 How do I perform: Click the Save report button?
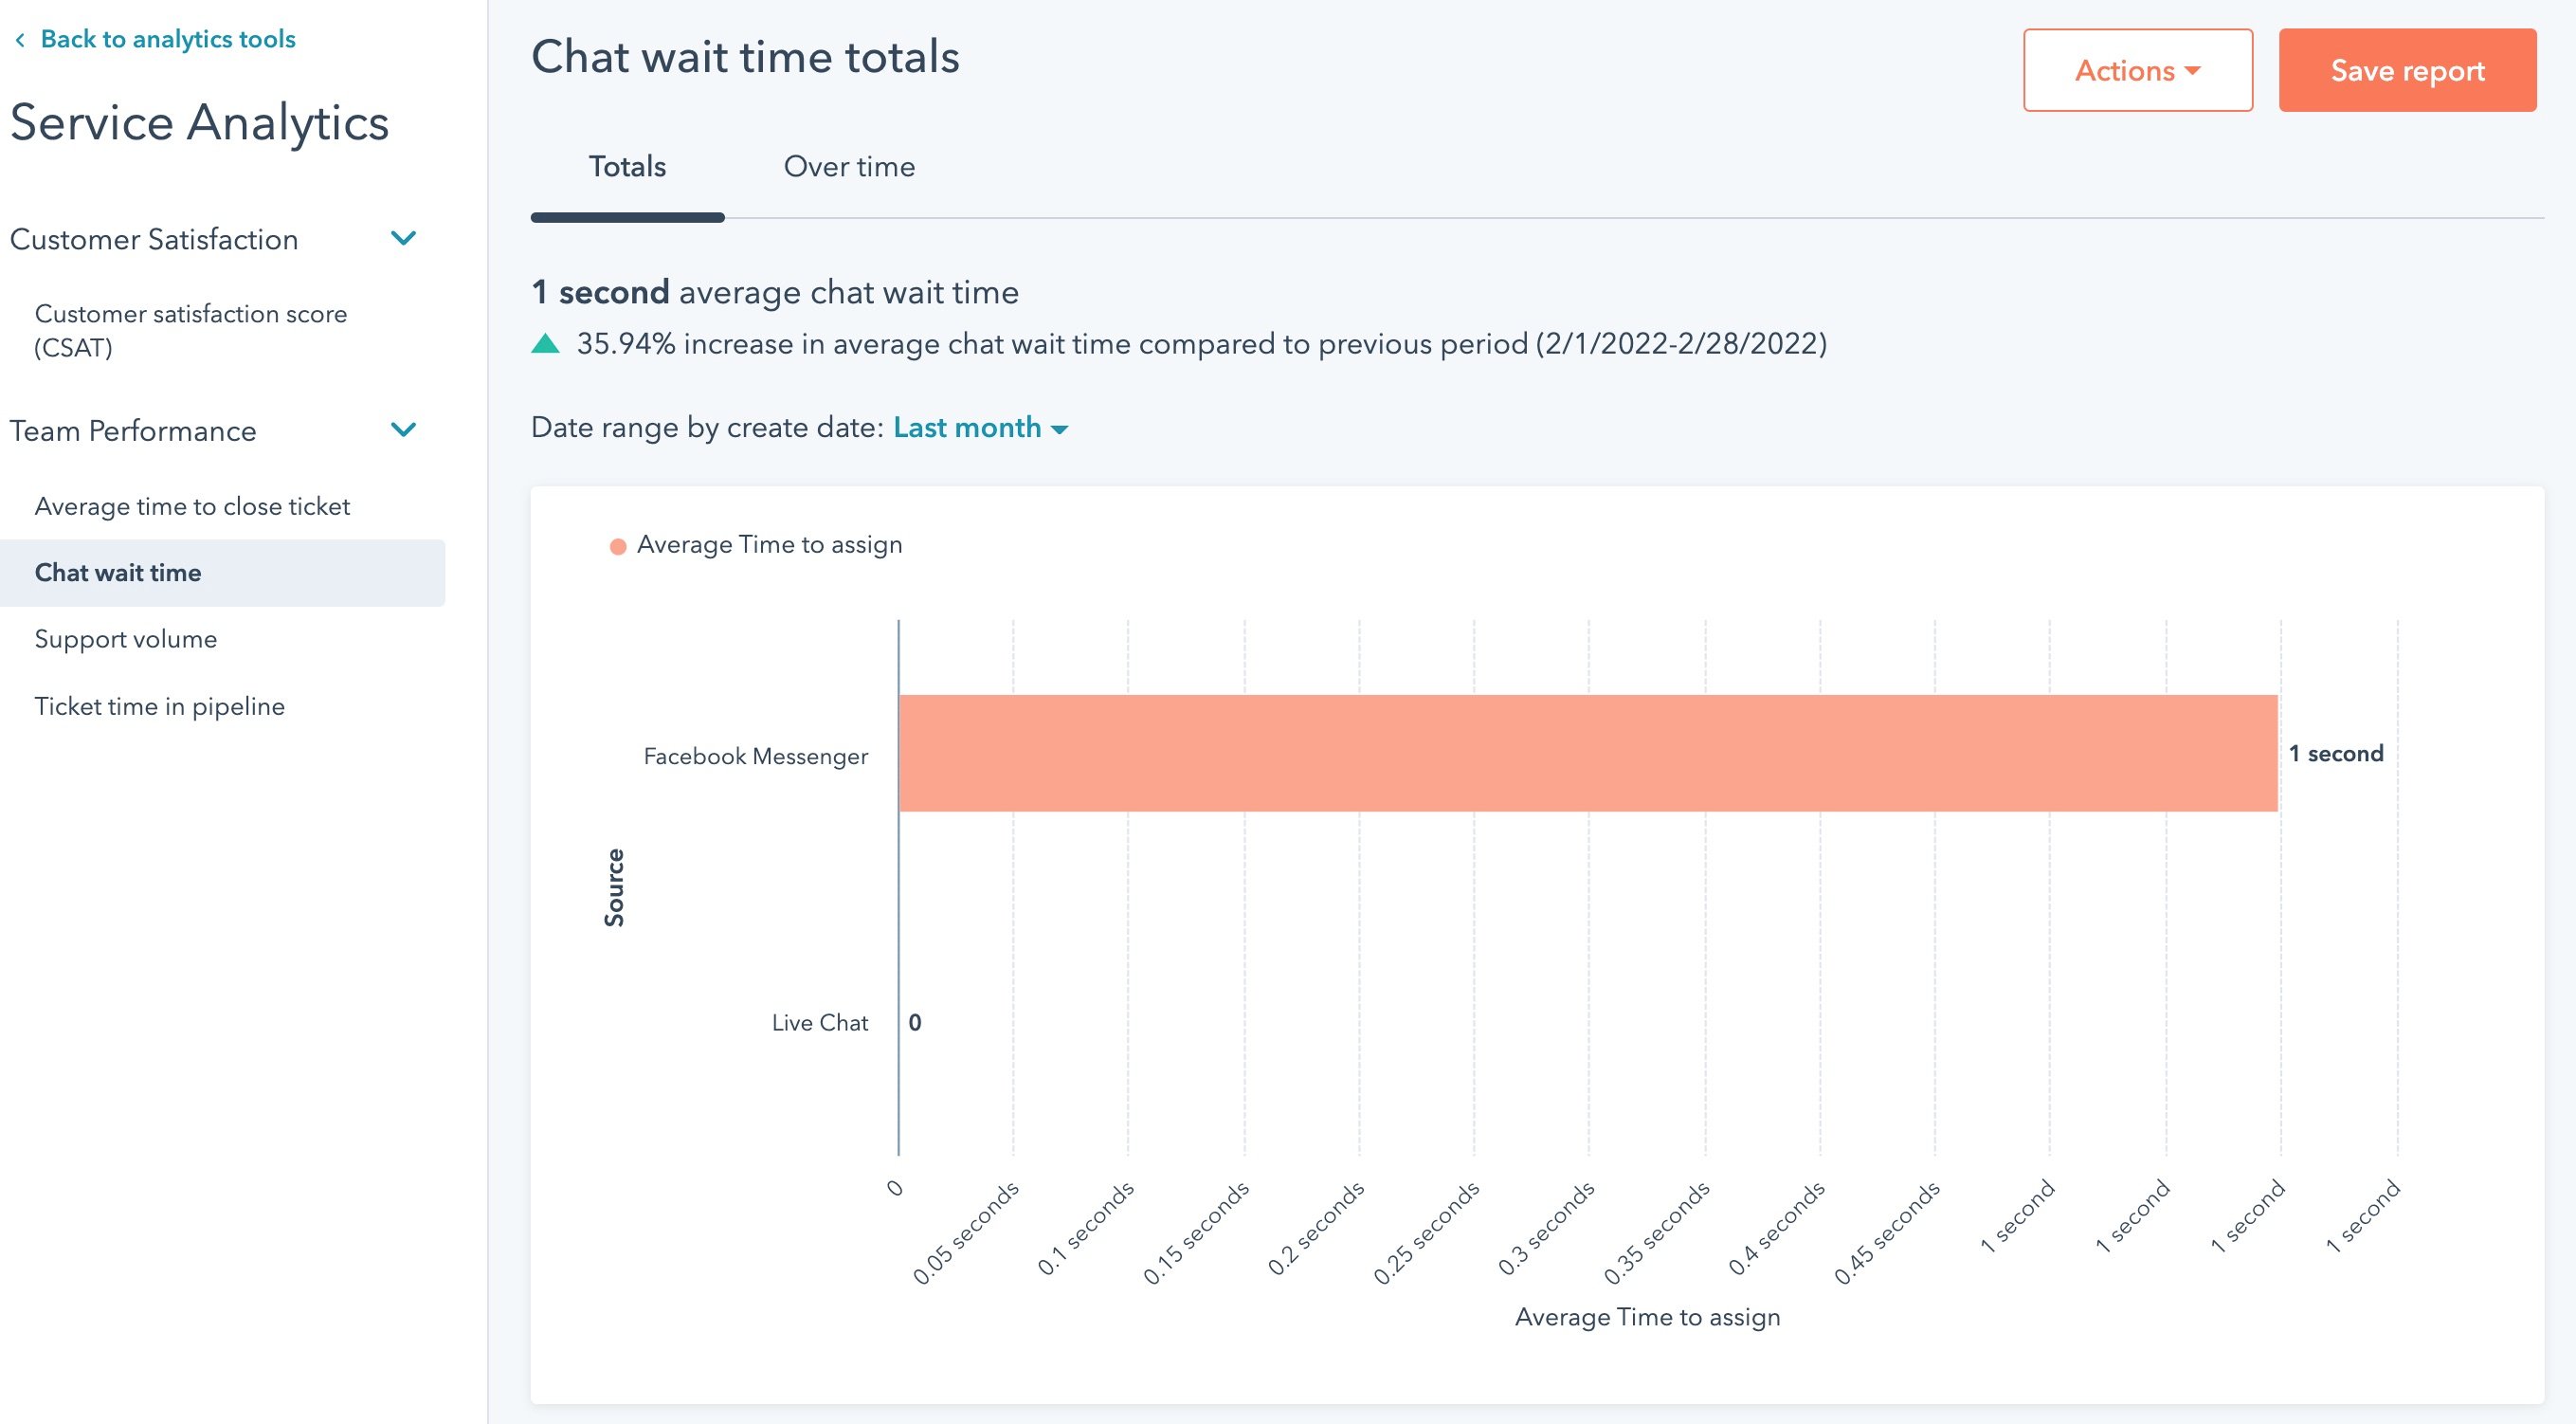[2407, 70]
